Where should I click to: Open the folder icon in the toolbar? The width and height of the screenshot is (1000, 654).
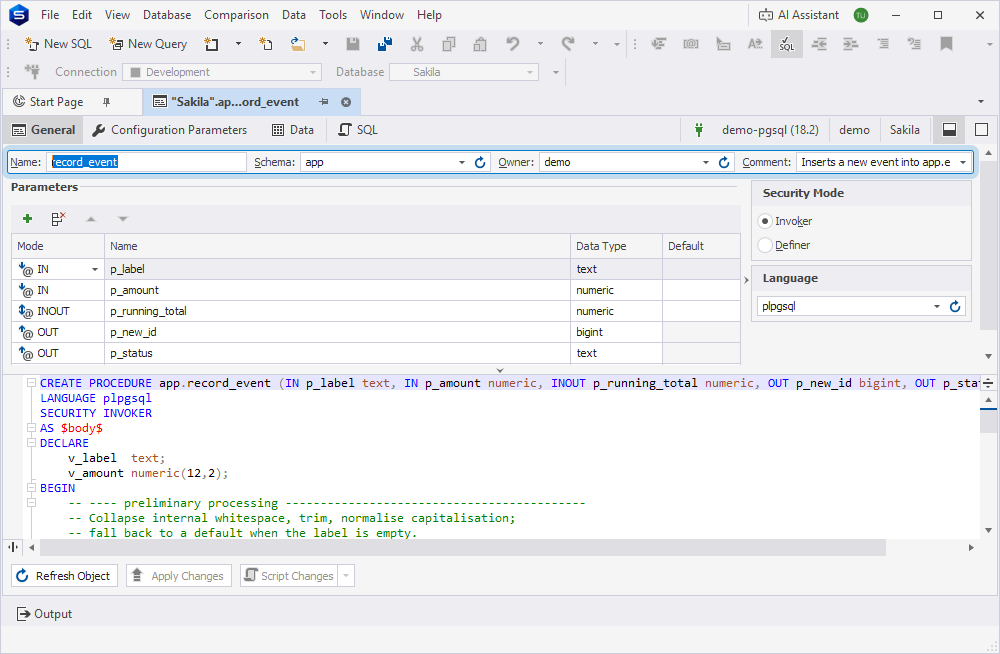click(298, 44)
